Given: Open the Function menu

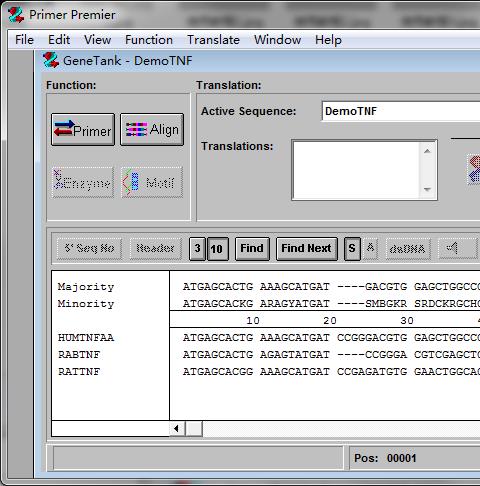Looking at the screenshot, I should (149, 40).
